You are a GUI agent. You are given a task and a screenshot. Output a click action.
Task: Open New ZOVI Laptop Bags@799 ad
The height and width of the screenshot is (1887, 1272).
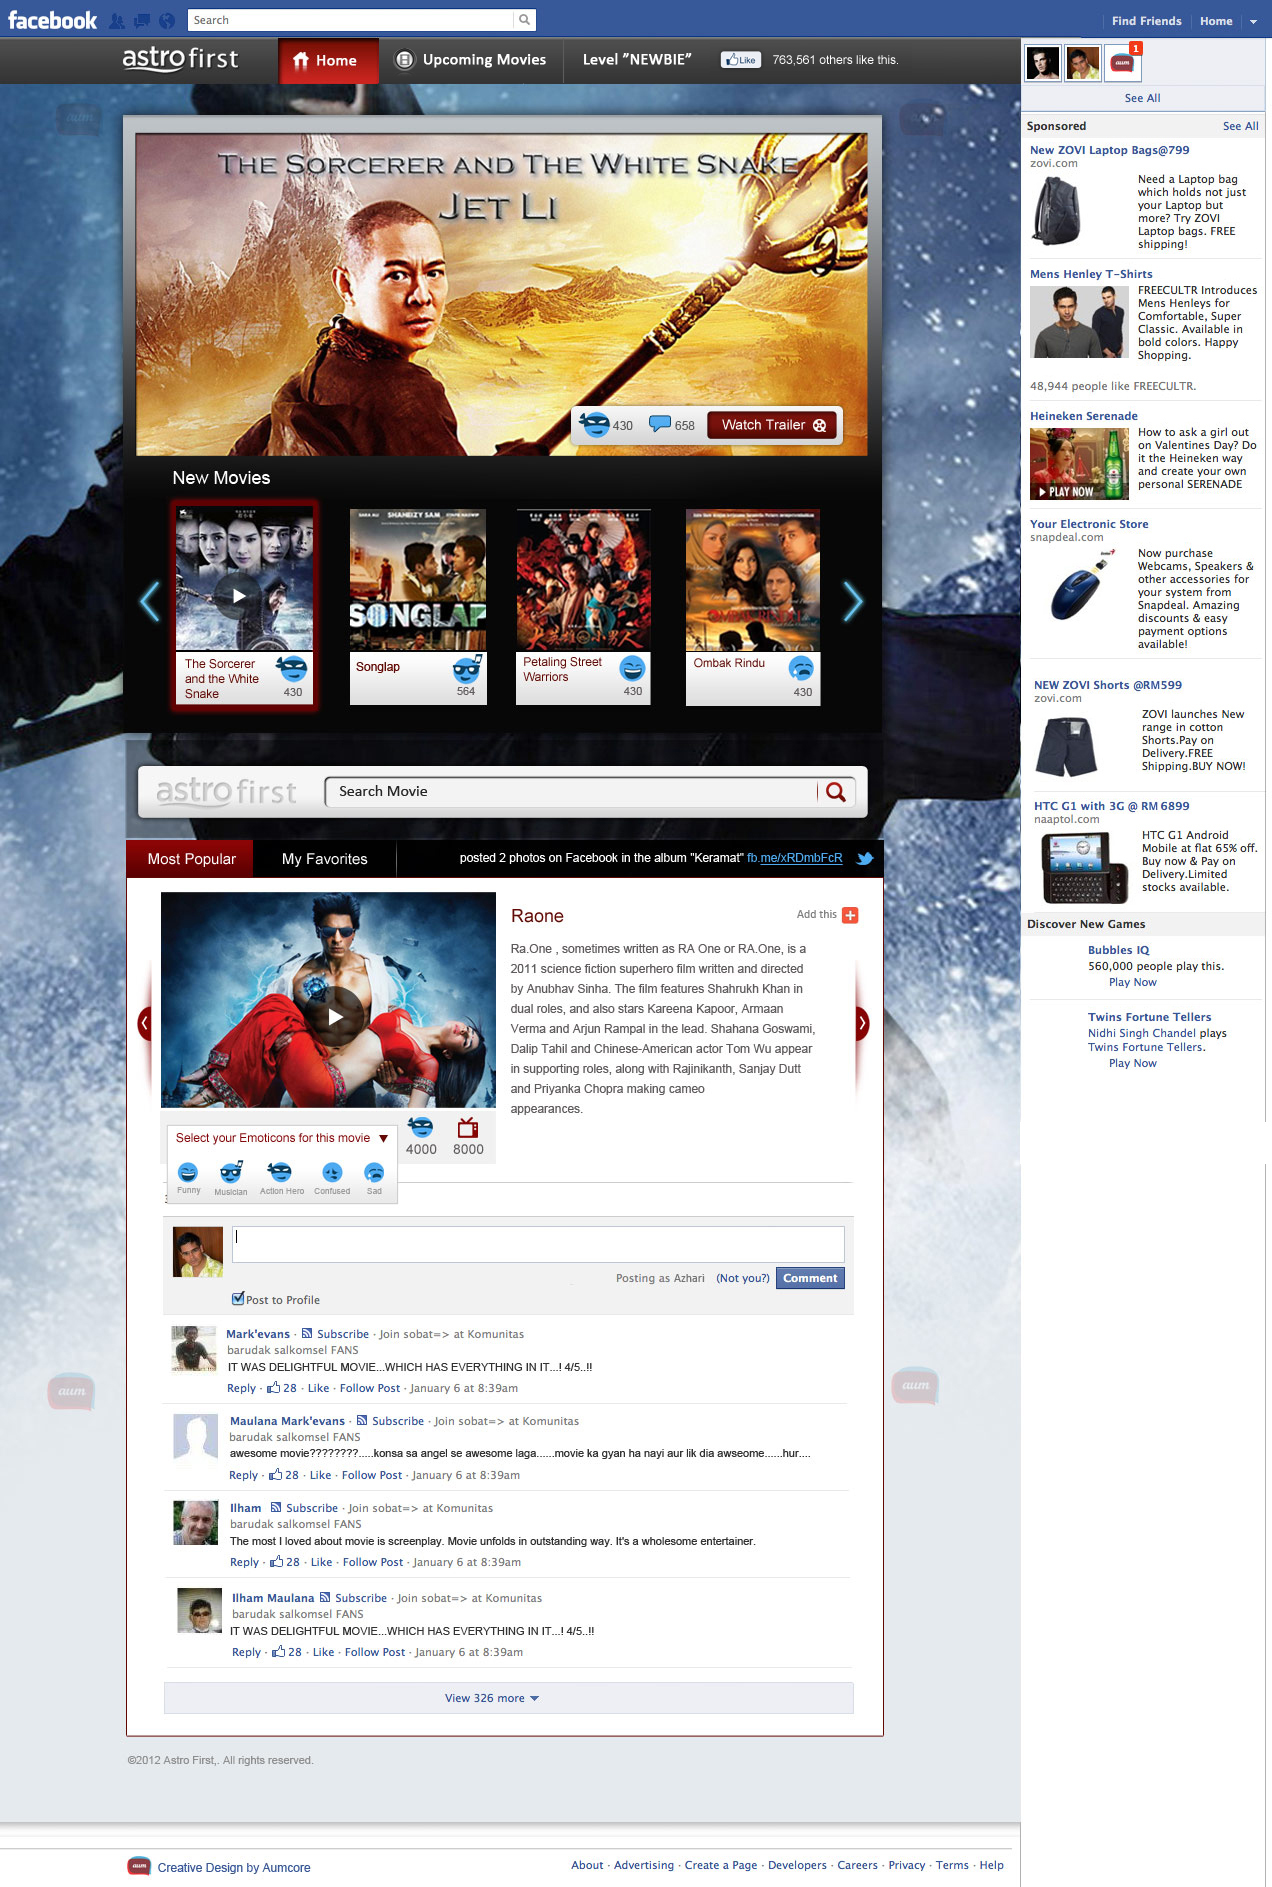[x=1110, y=150]
